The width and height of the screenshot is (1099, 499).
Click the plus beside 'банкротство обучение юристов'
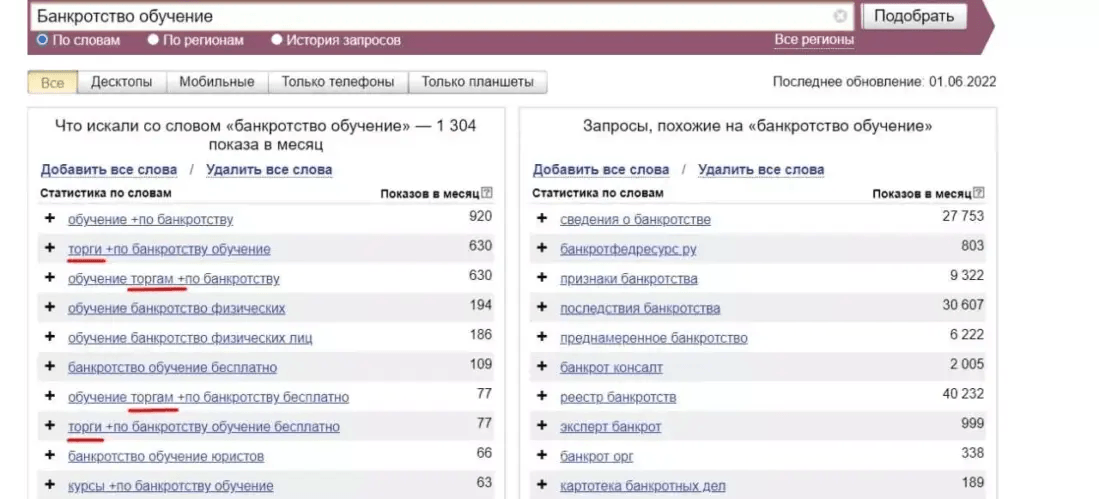[x=50, y=455]
